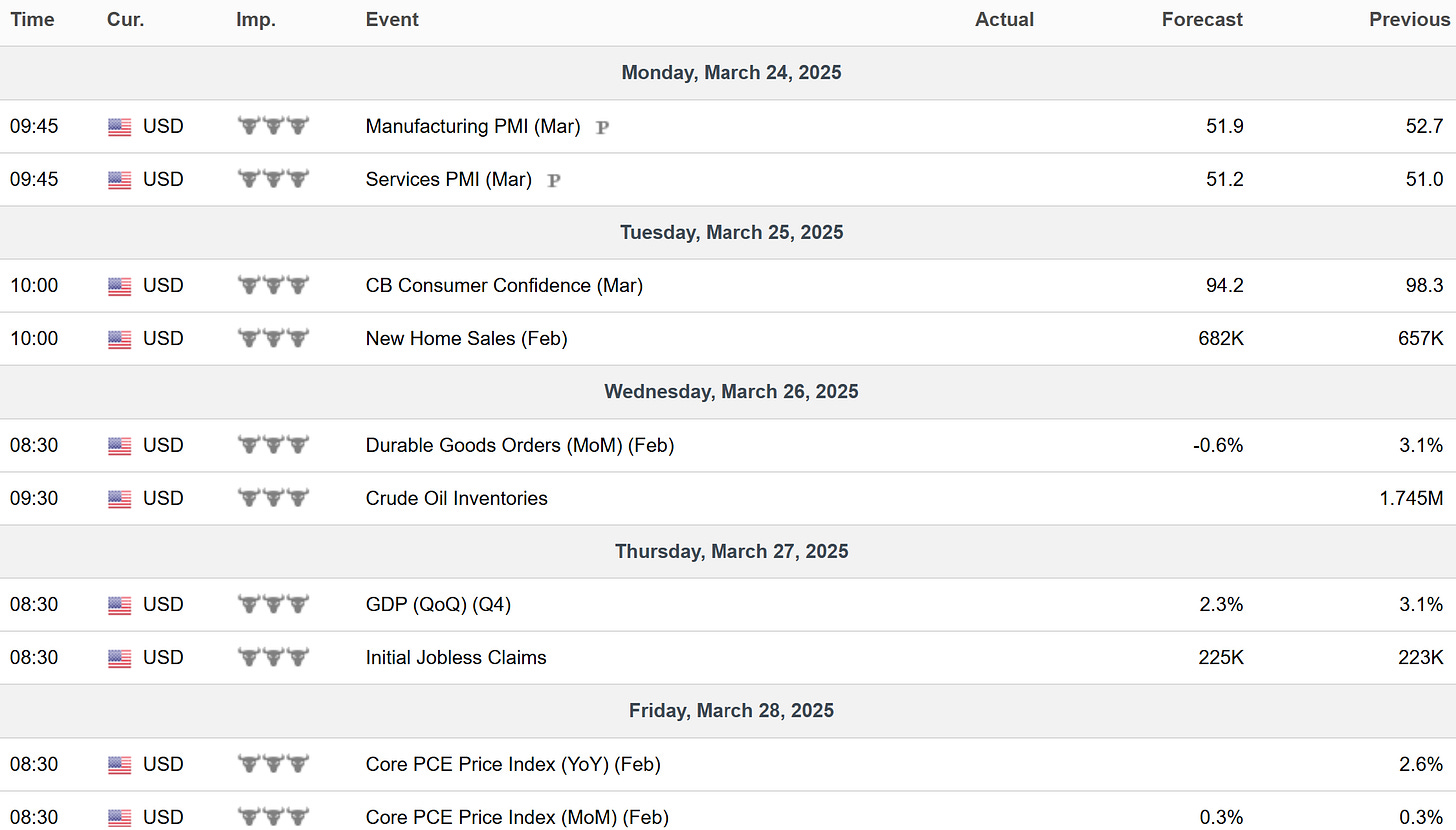The height and width of the screenshot is (830, 1456).
Task: Click the preliminary P icon beside Services PMI
Action: coord(554,181)
